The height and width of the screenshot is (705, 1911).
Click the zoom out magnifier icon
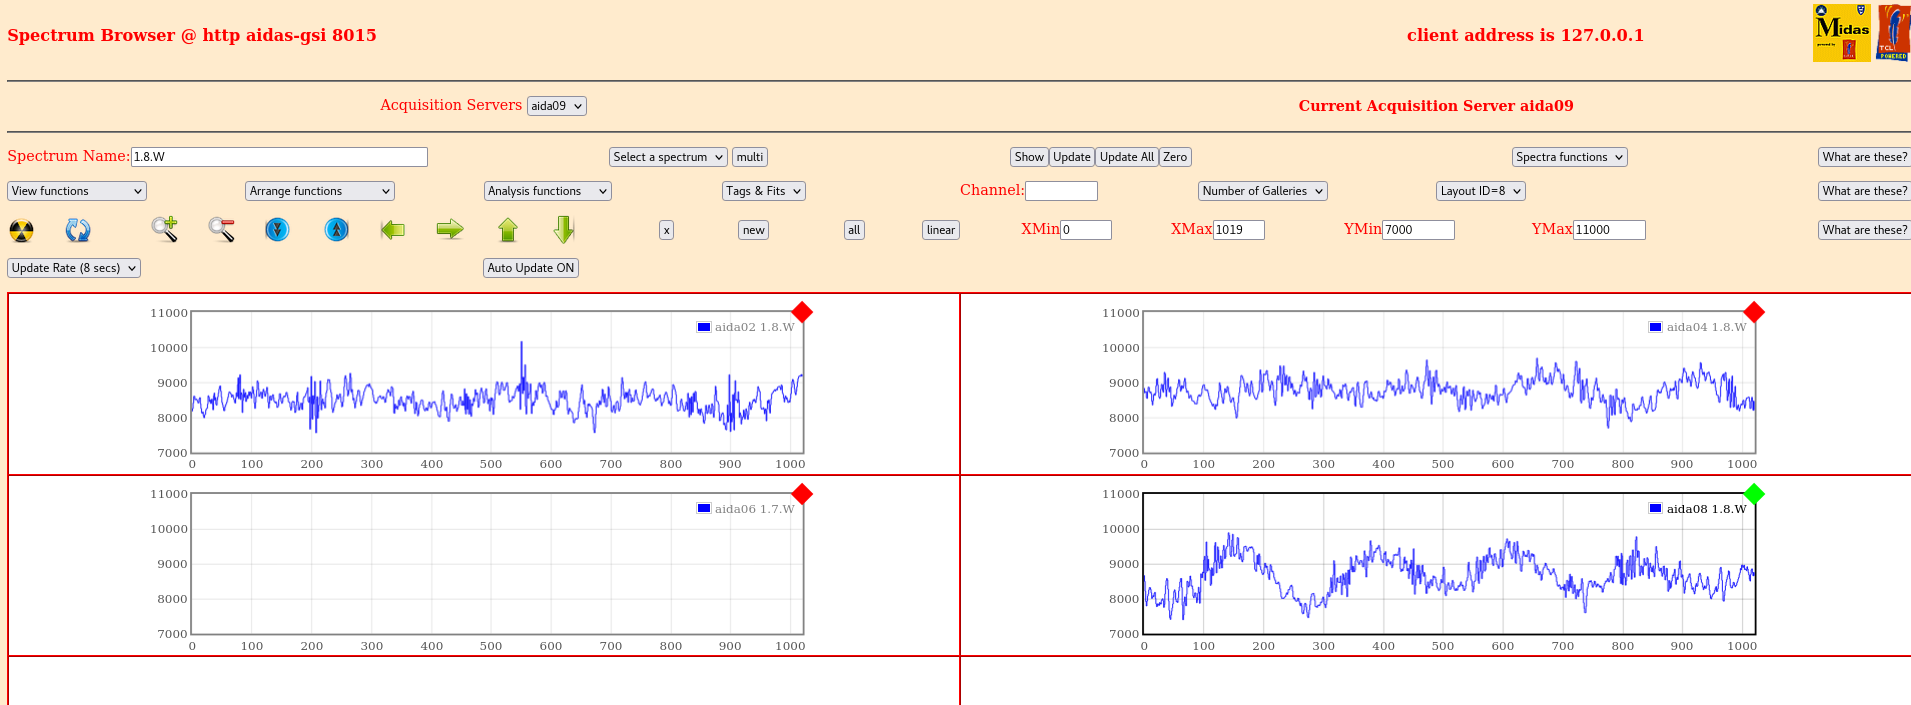[222, 230]
